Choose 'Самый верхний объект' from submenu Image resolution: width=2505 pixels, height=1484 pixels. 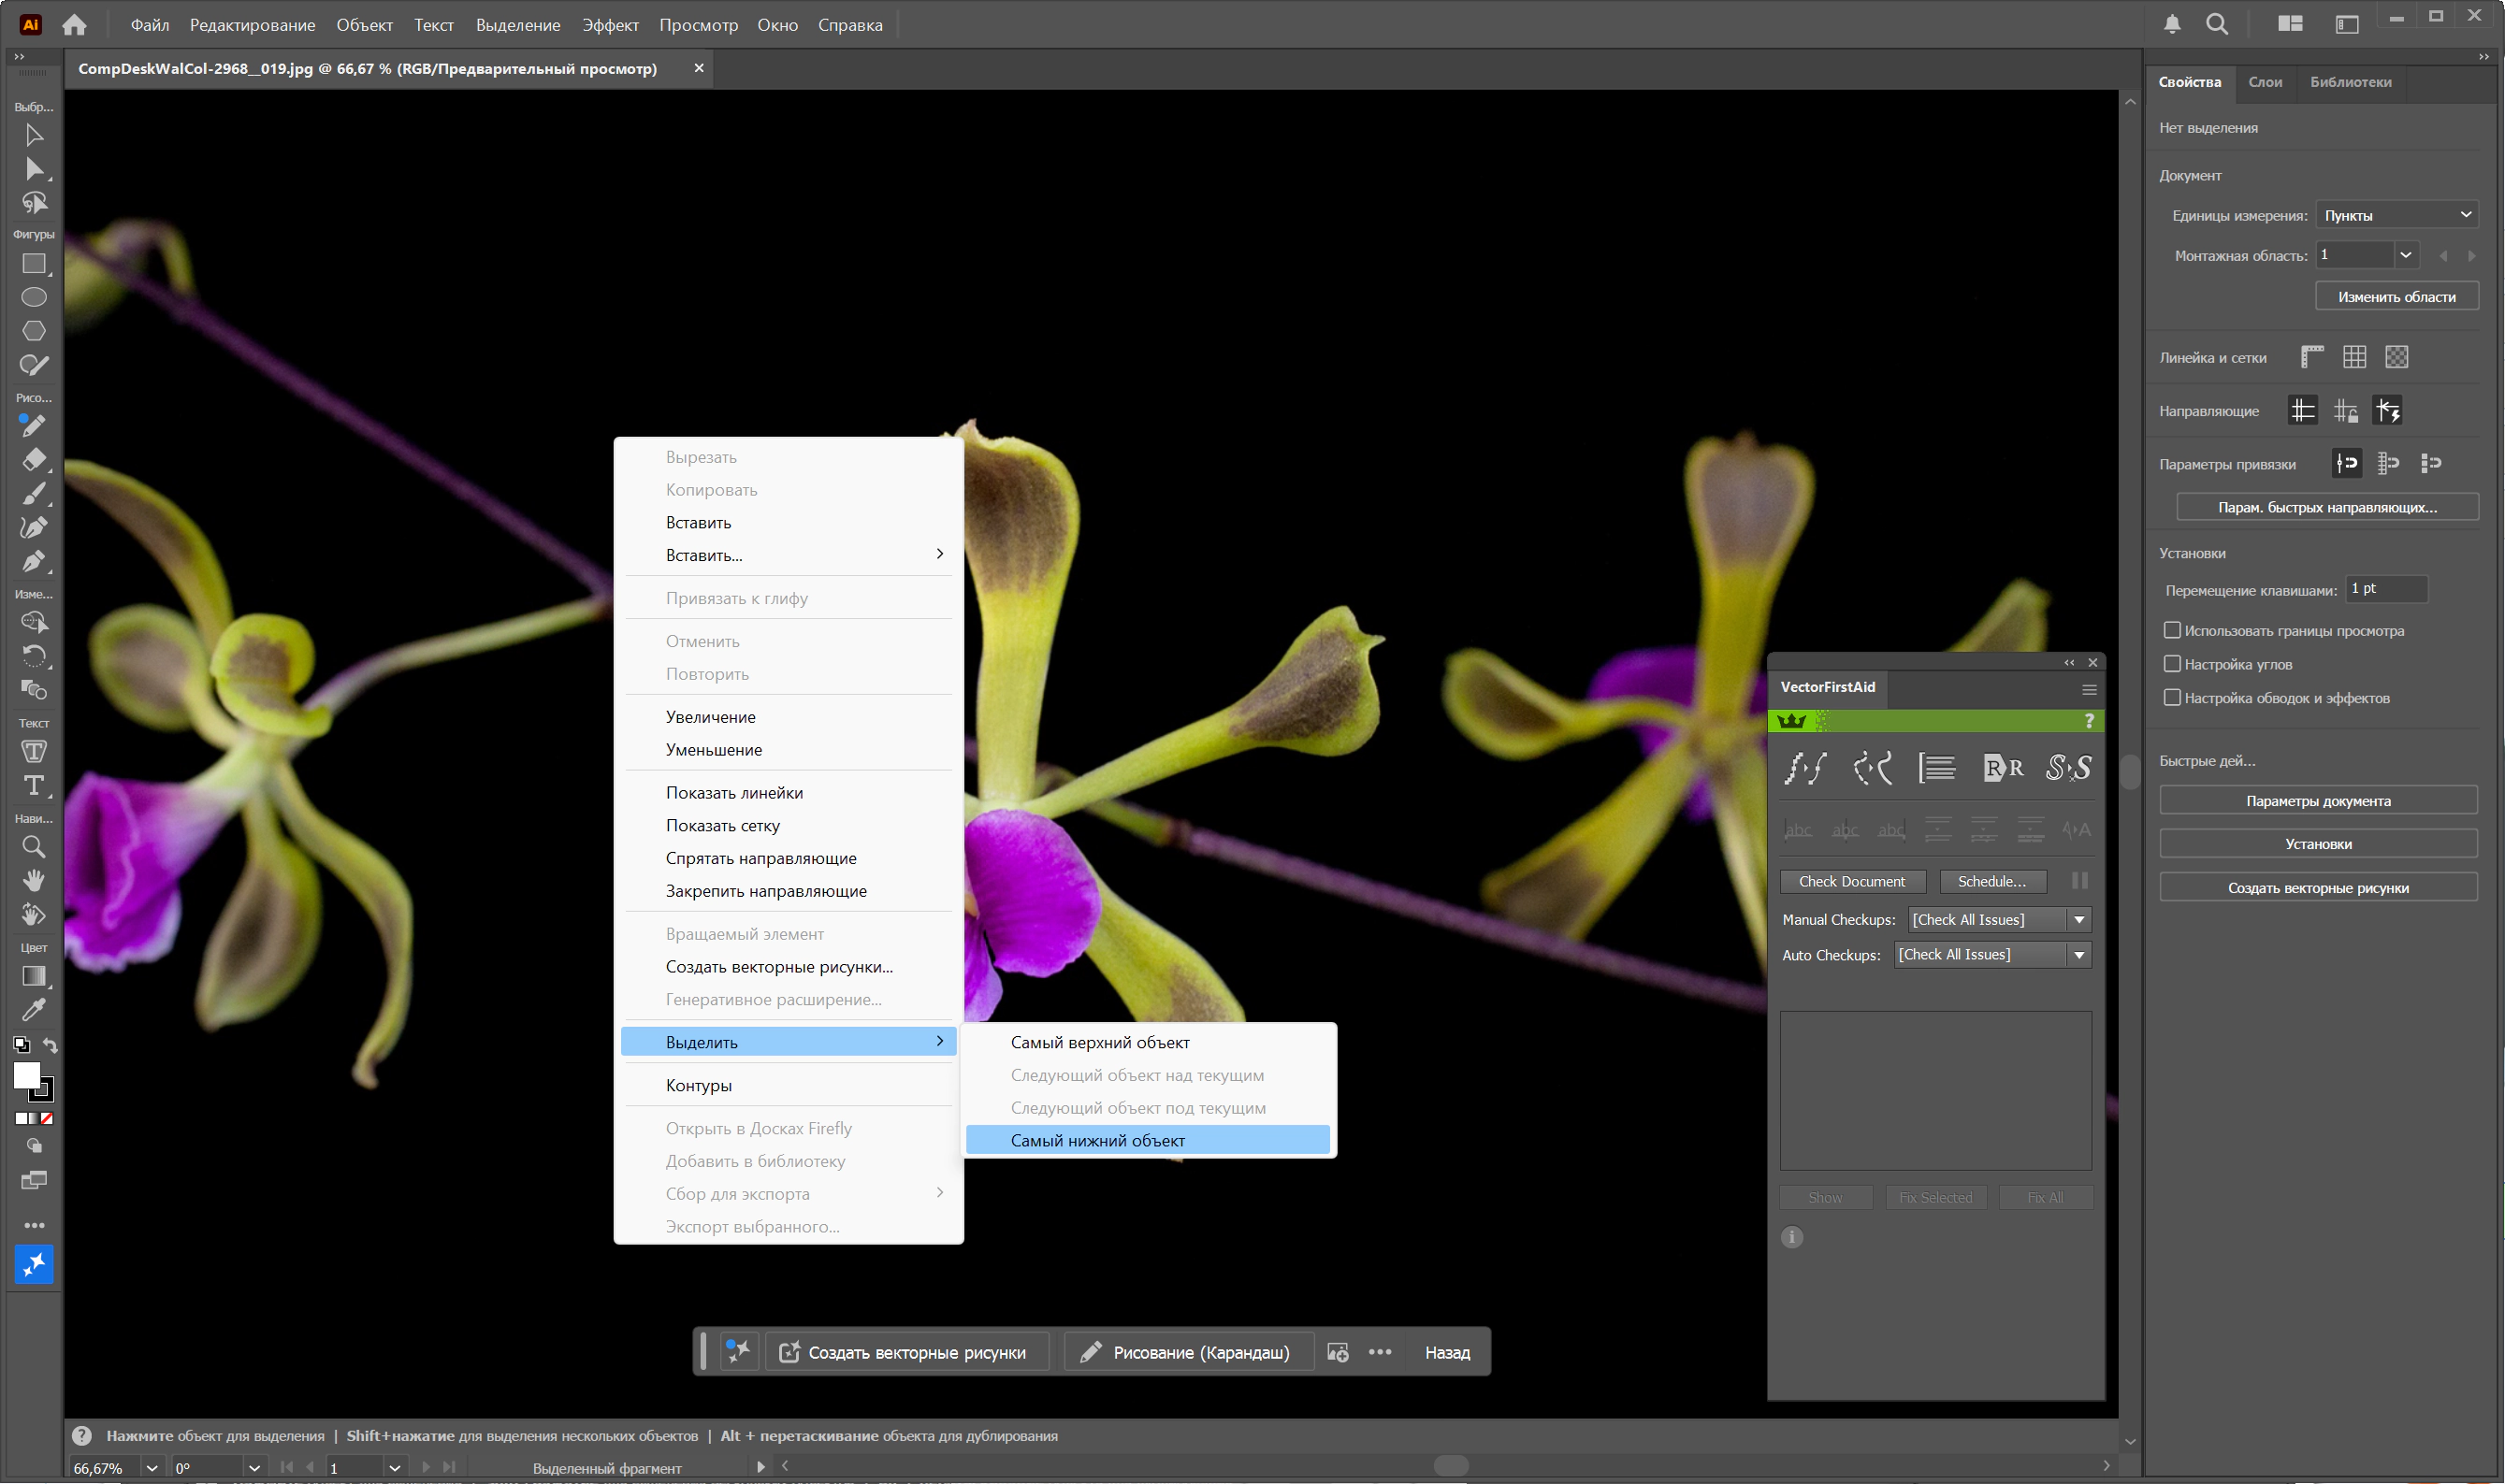coord(1147,1043)
